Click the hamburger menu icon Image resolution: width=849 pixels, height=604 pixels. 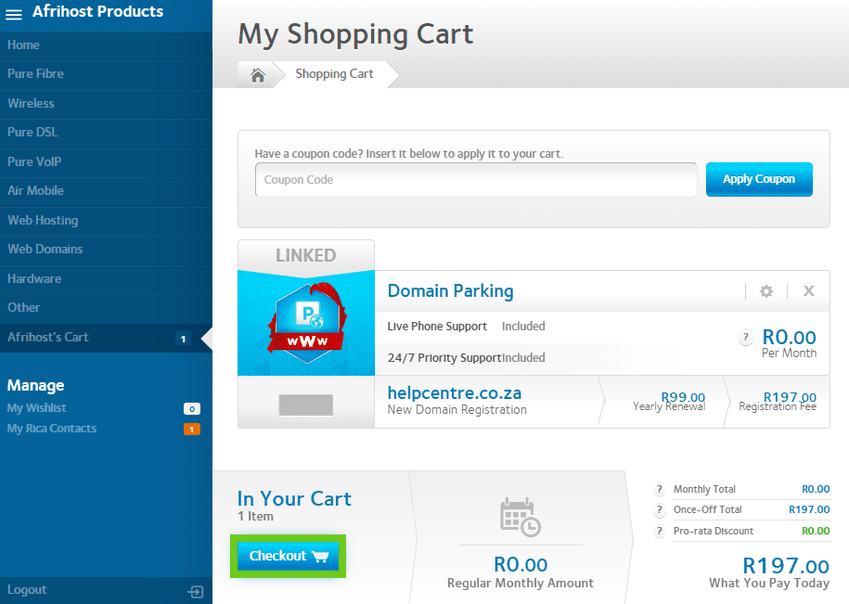pyautogui.click(x=14, y=14)
